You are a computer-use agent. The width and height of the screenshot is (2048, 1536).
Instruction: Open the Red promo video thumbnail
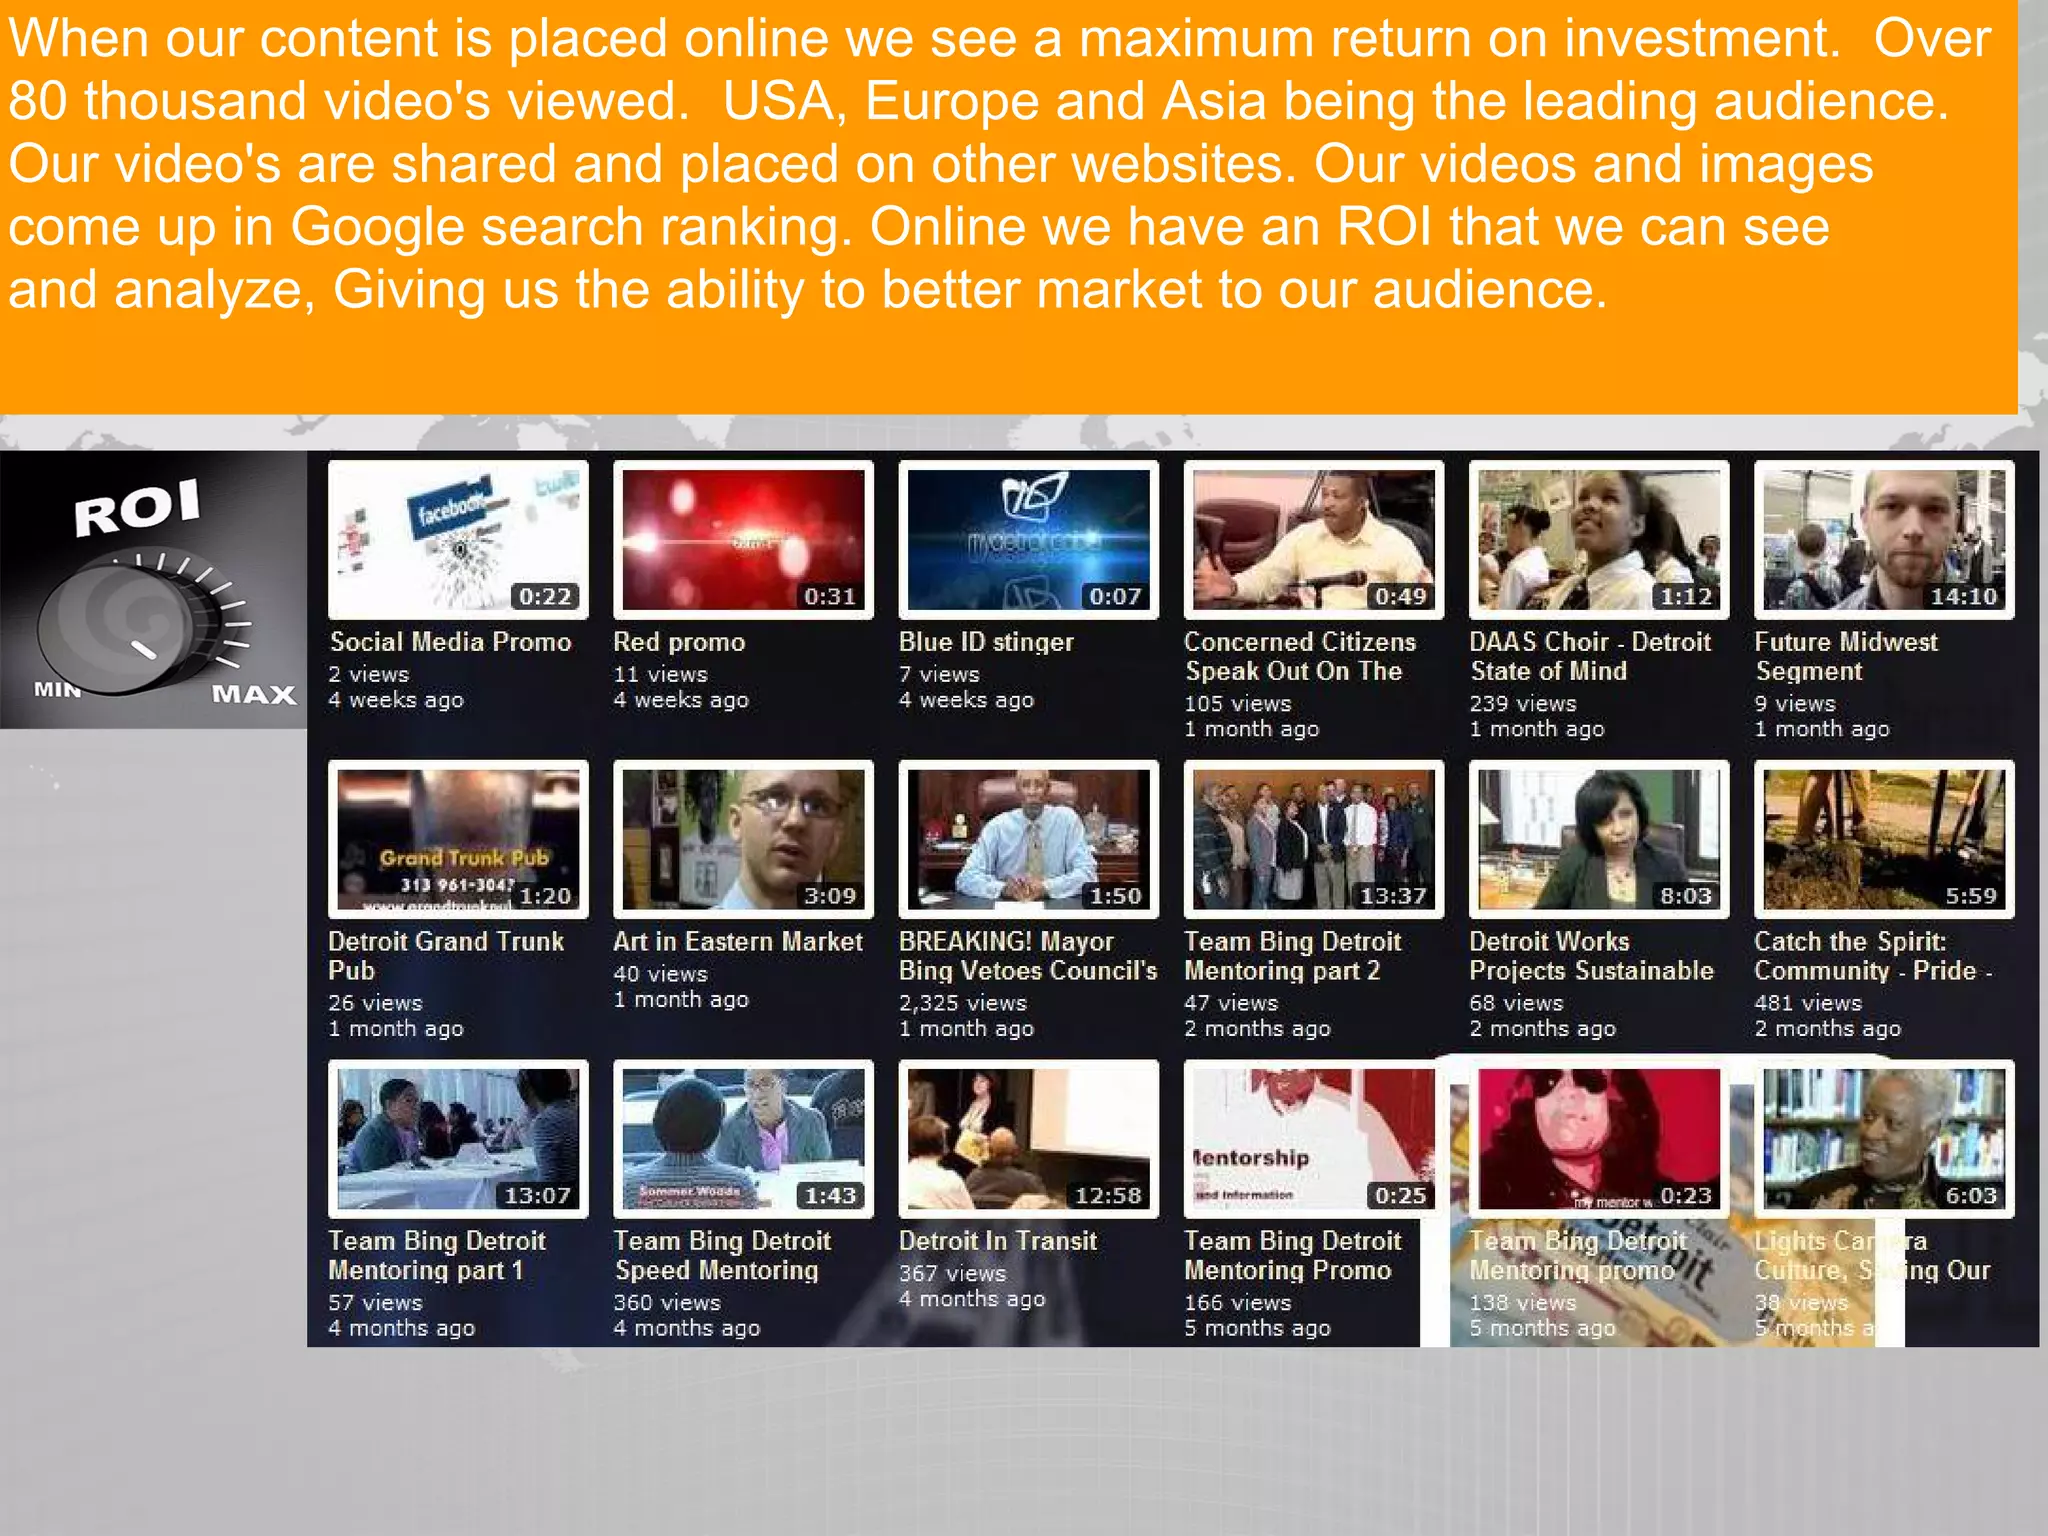pyautogui.click(x=743, y=540)
